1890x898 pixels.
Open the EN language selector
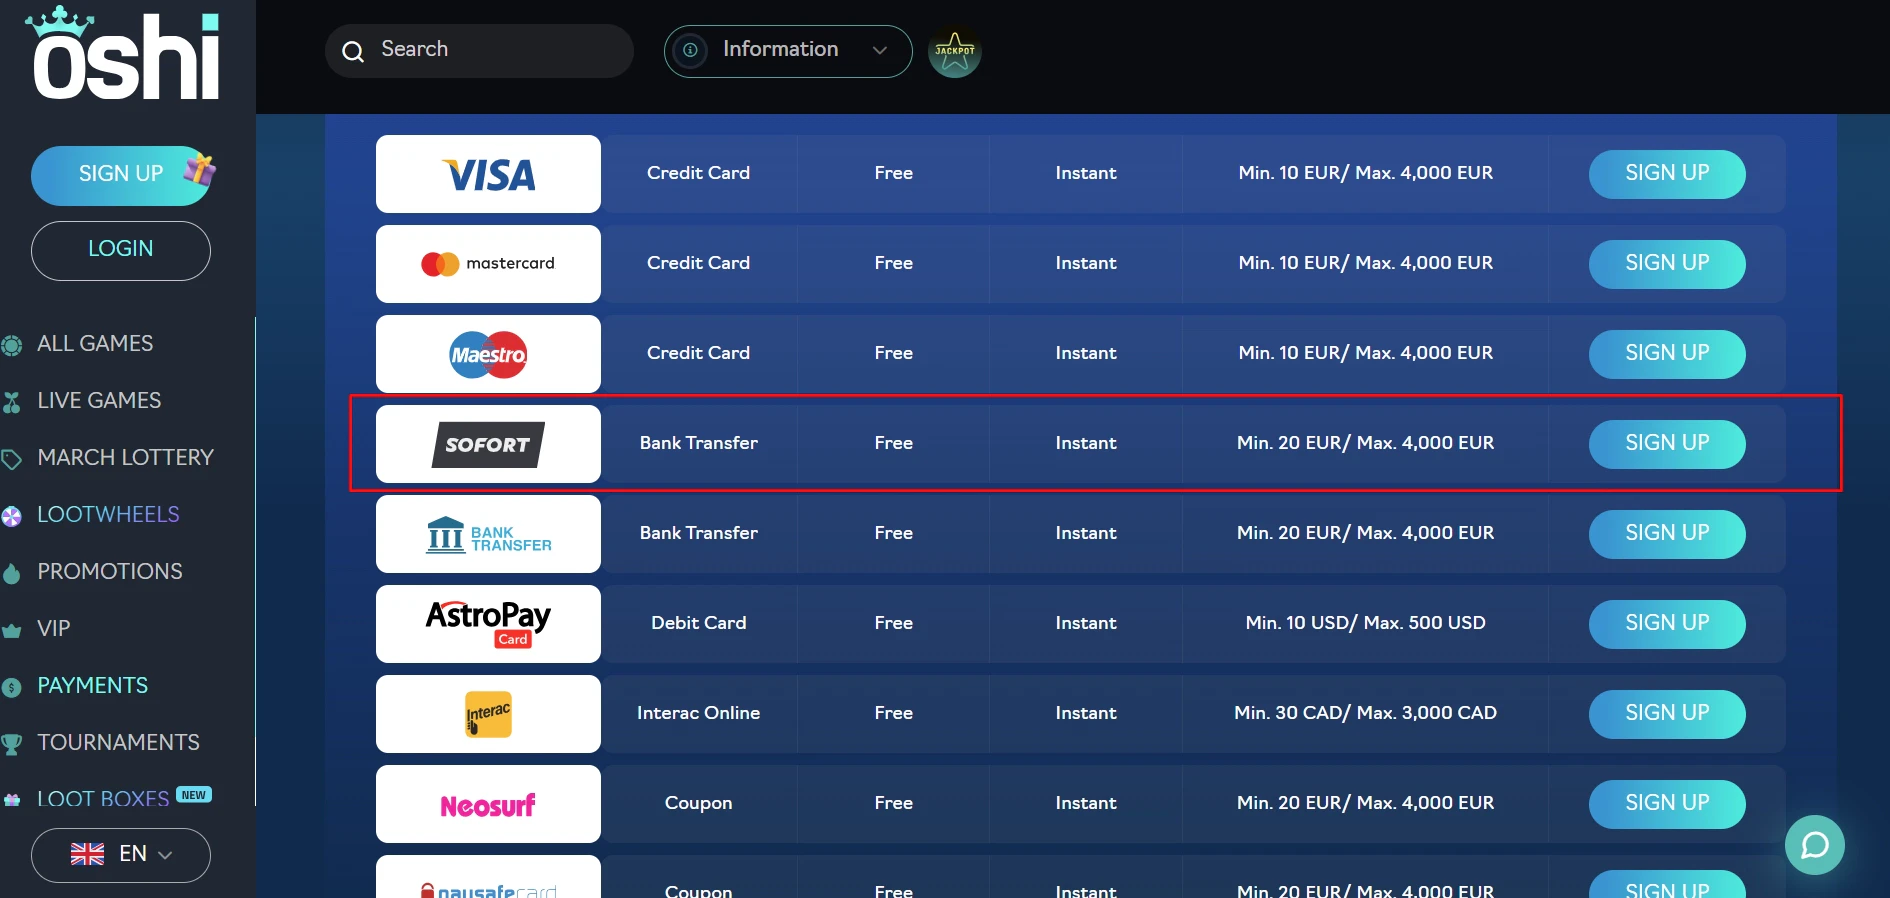pos(121,855)
